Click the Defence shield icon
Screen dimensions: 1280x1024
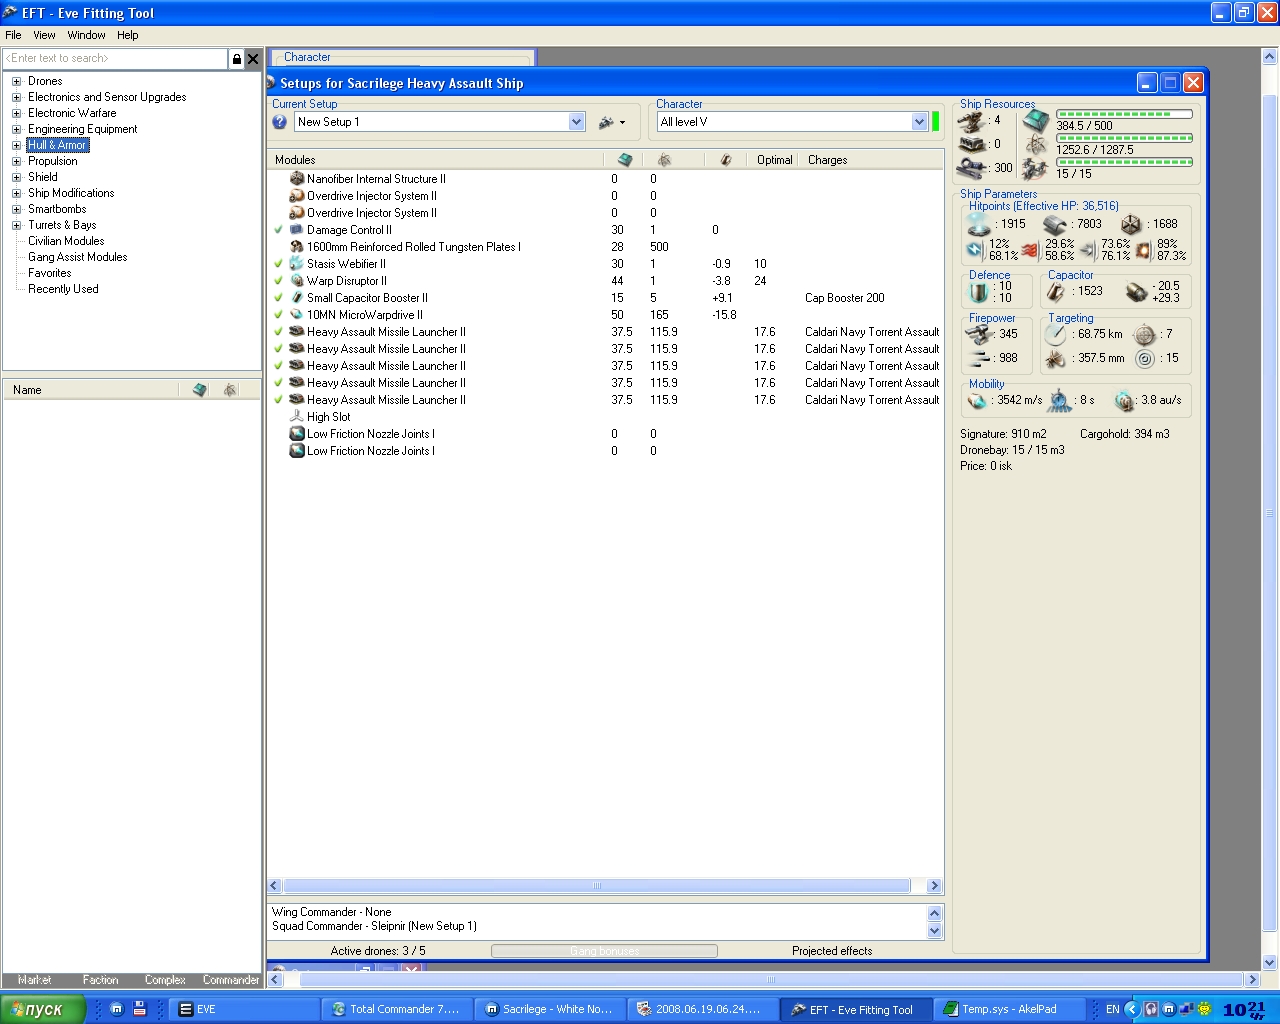point(980,292)
